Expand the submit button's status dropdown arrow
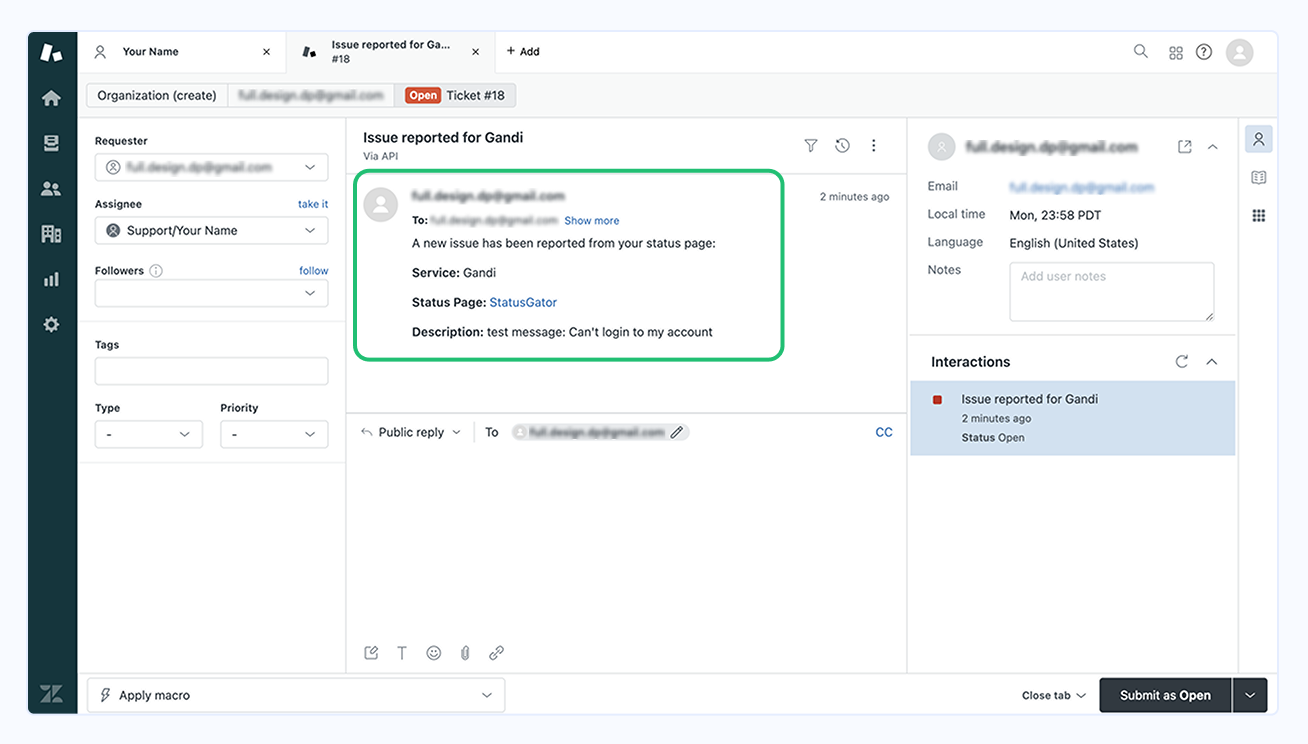The image size is (1308, 744). coord(1250,694)
